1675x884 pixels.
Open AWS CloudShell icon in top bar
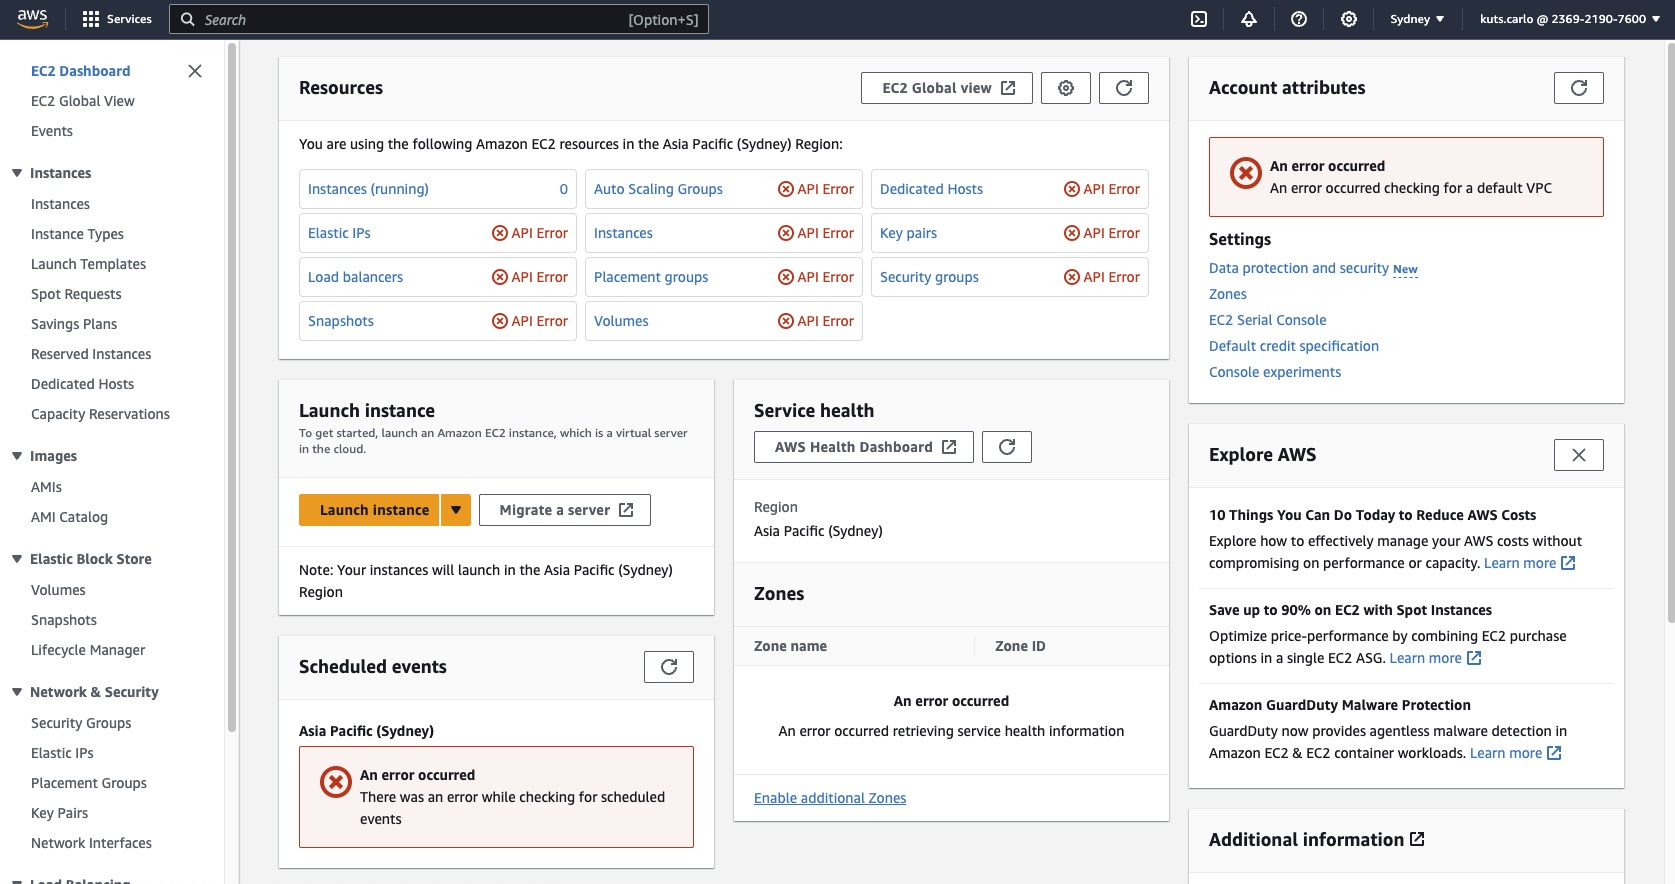(x=1199, y=19)
